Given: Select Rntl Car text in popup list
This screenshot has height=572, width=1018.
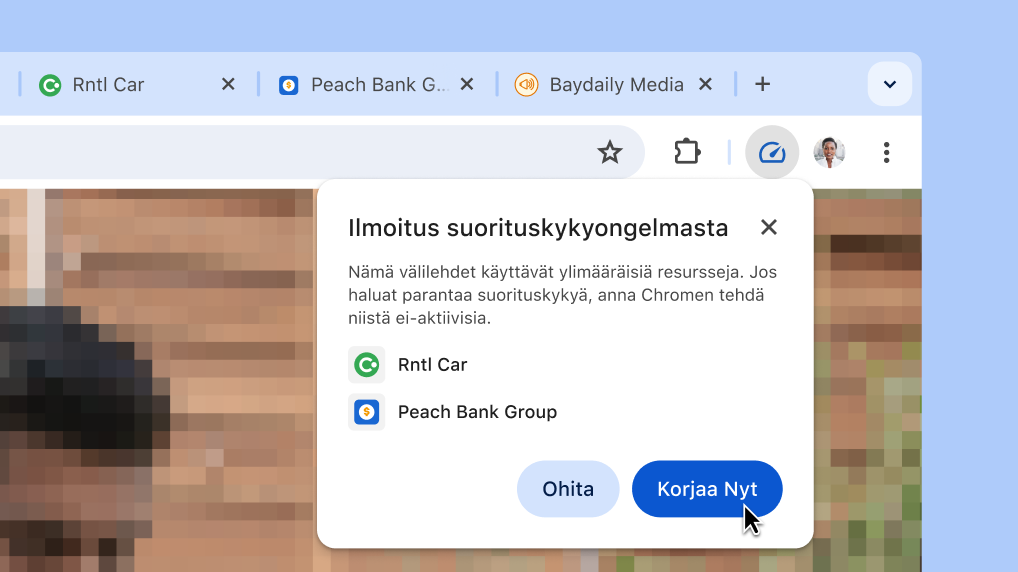Looking at the screenshot, I should point(432,365).
